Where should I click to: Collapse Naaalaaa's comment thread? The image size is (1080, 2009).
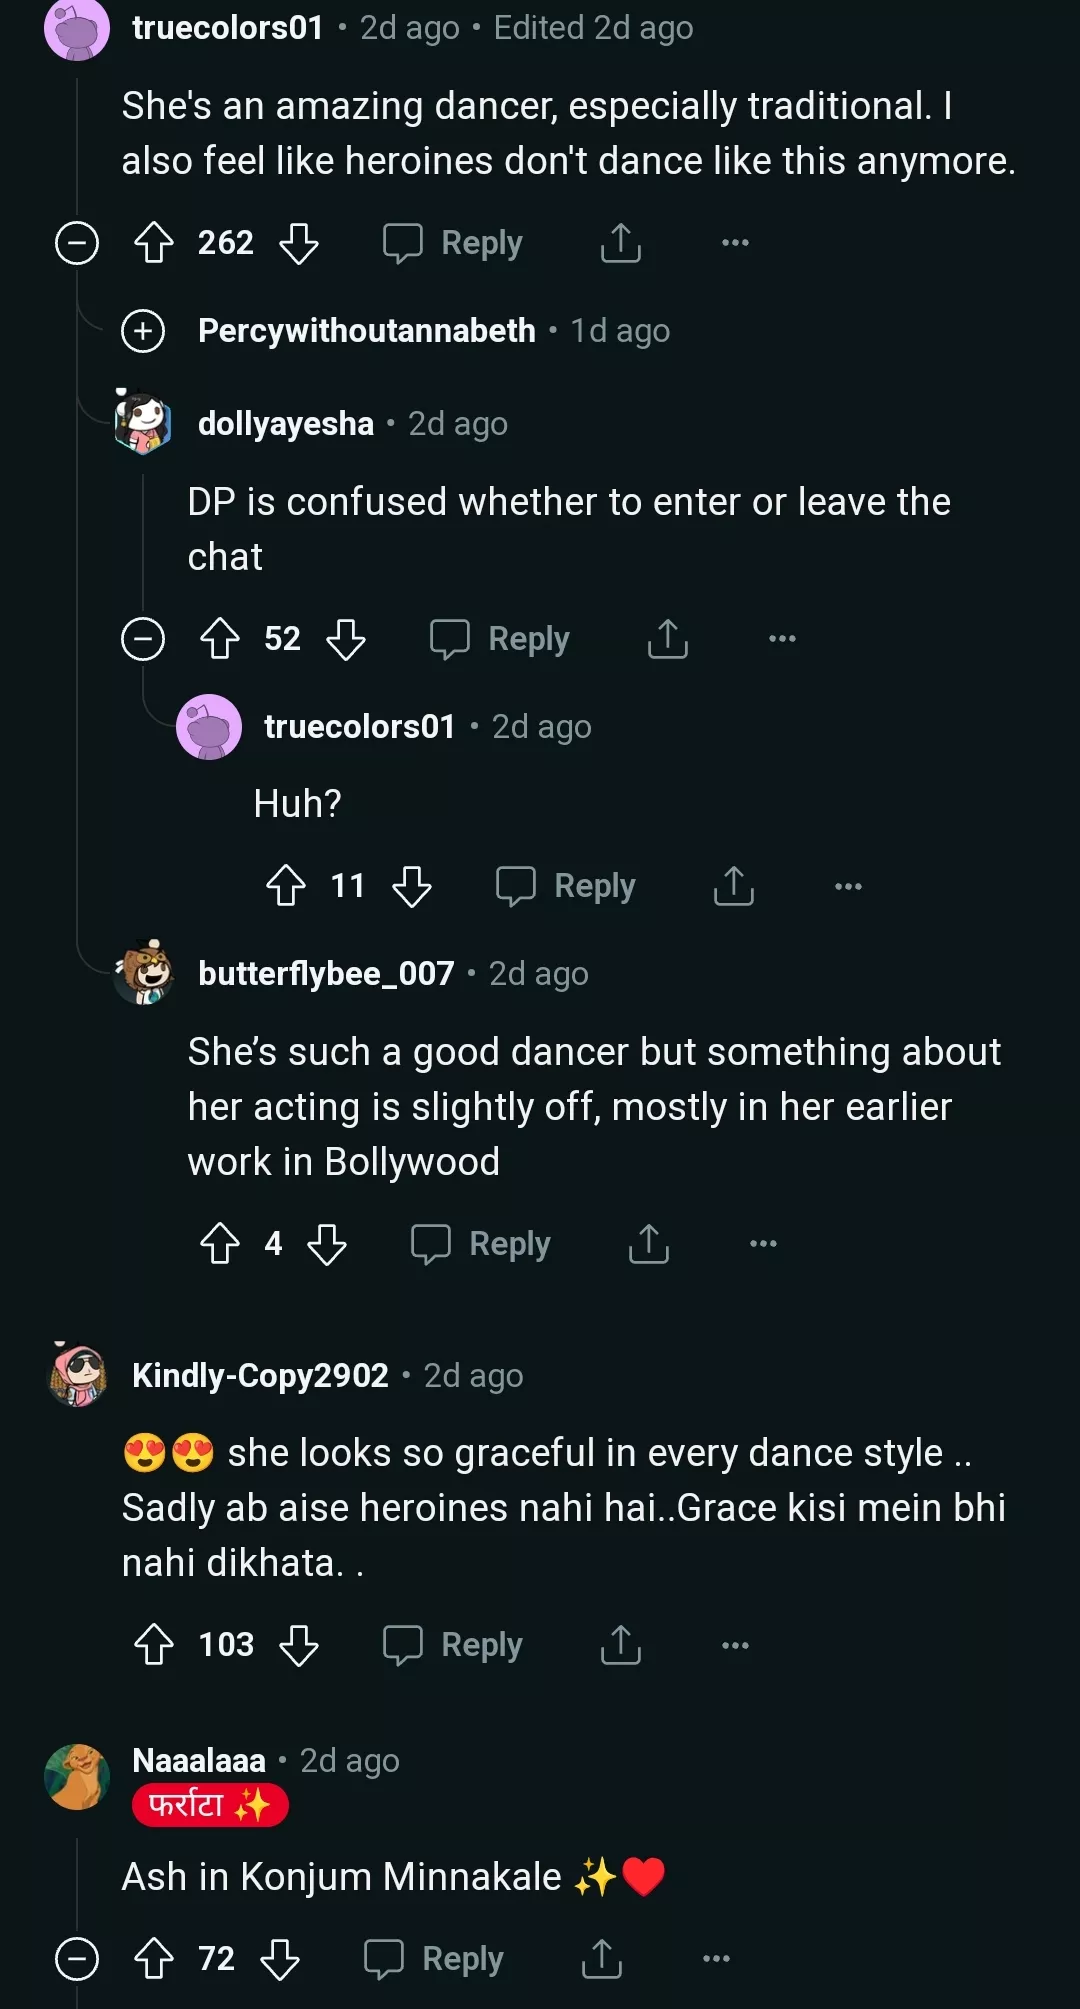click(x=77, y=1959)
